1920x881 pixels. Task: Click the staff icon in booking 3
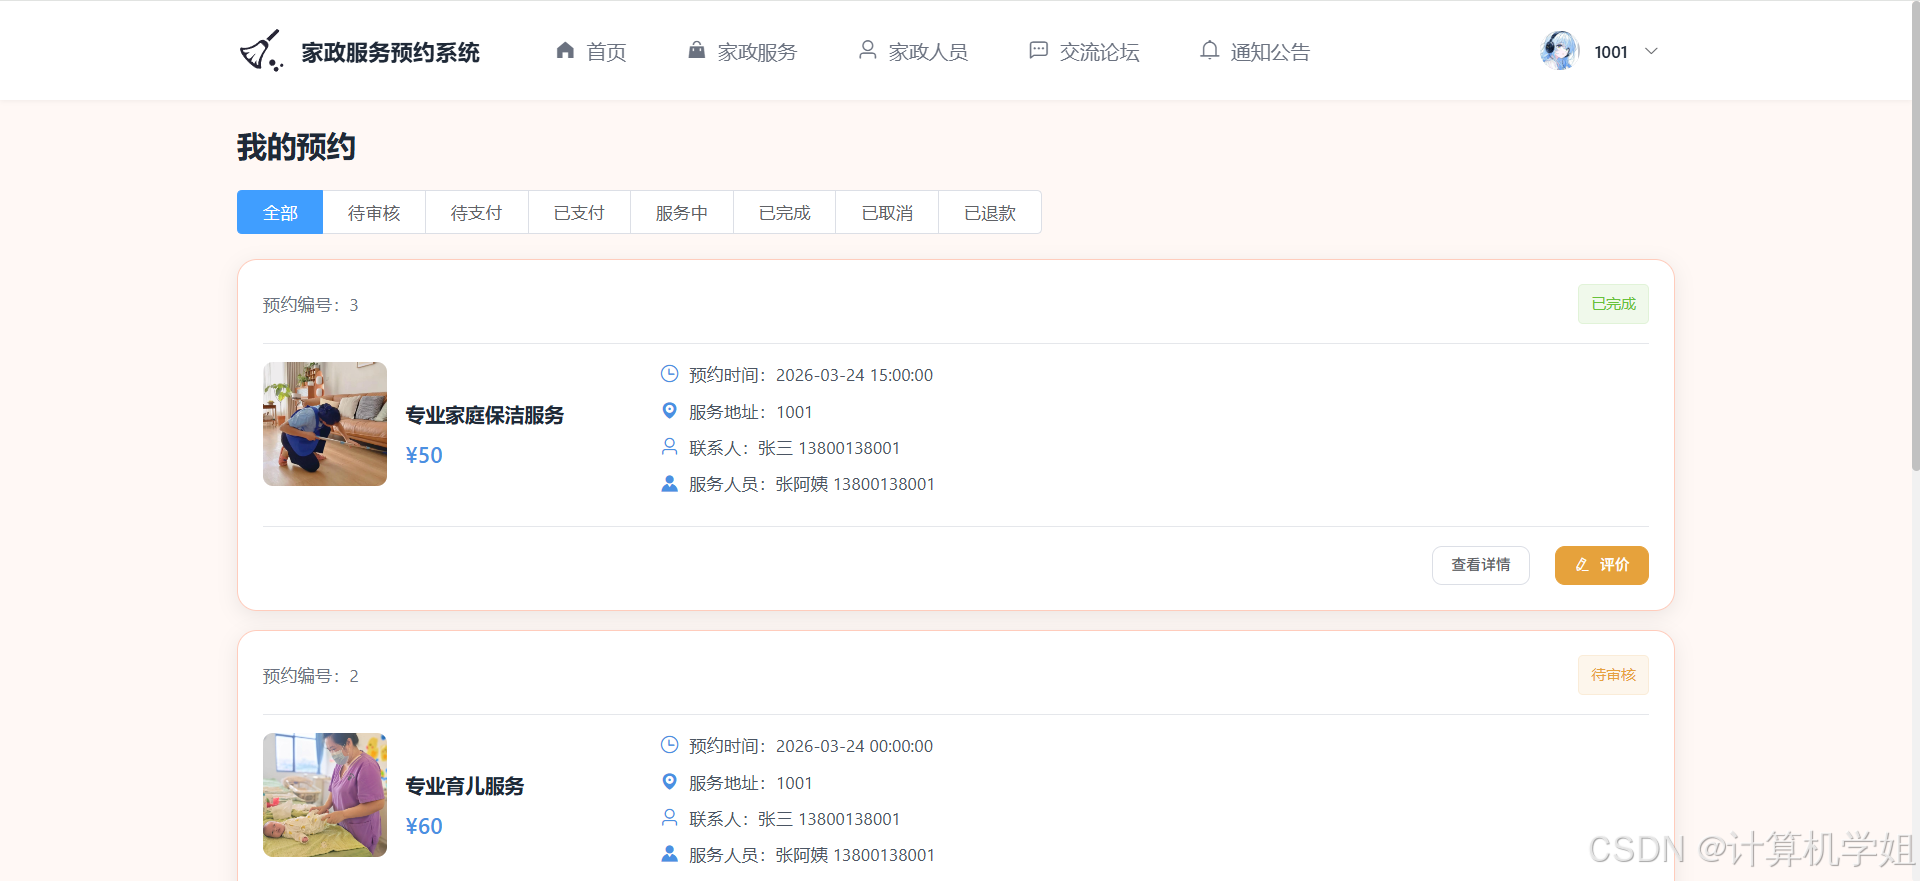[x=669, y=483]
